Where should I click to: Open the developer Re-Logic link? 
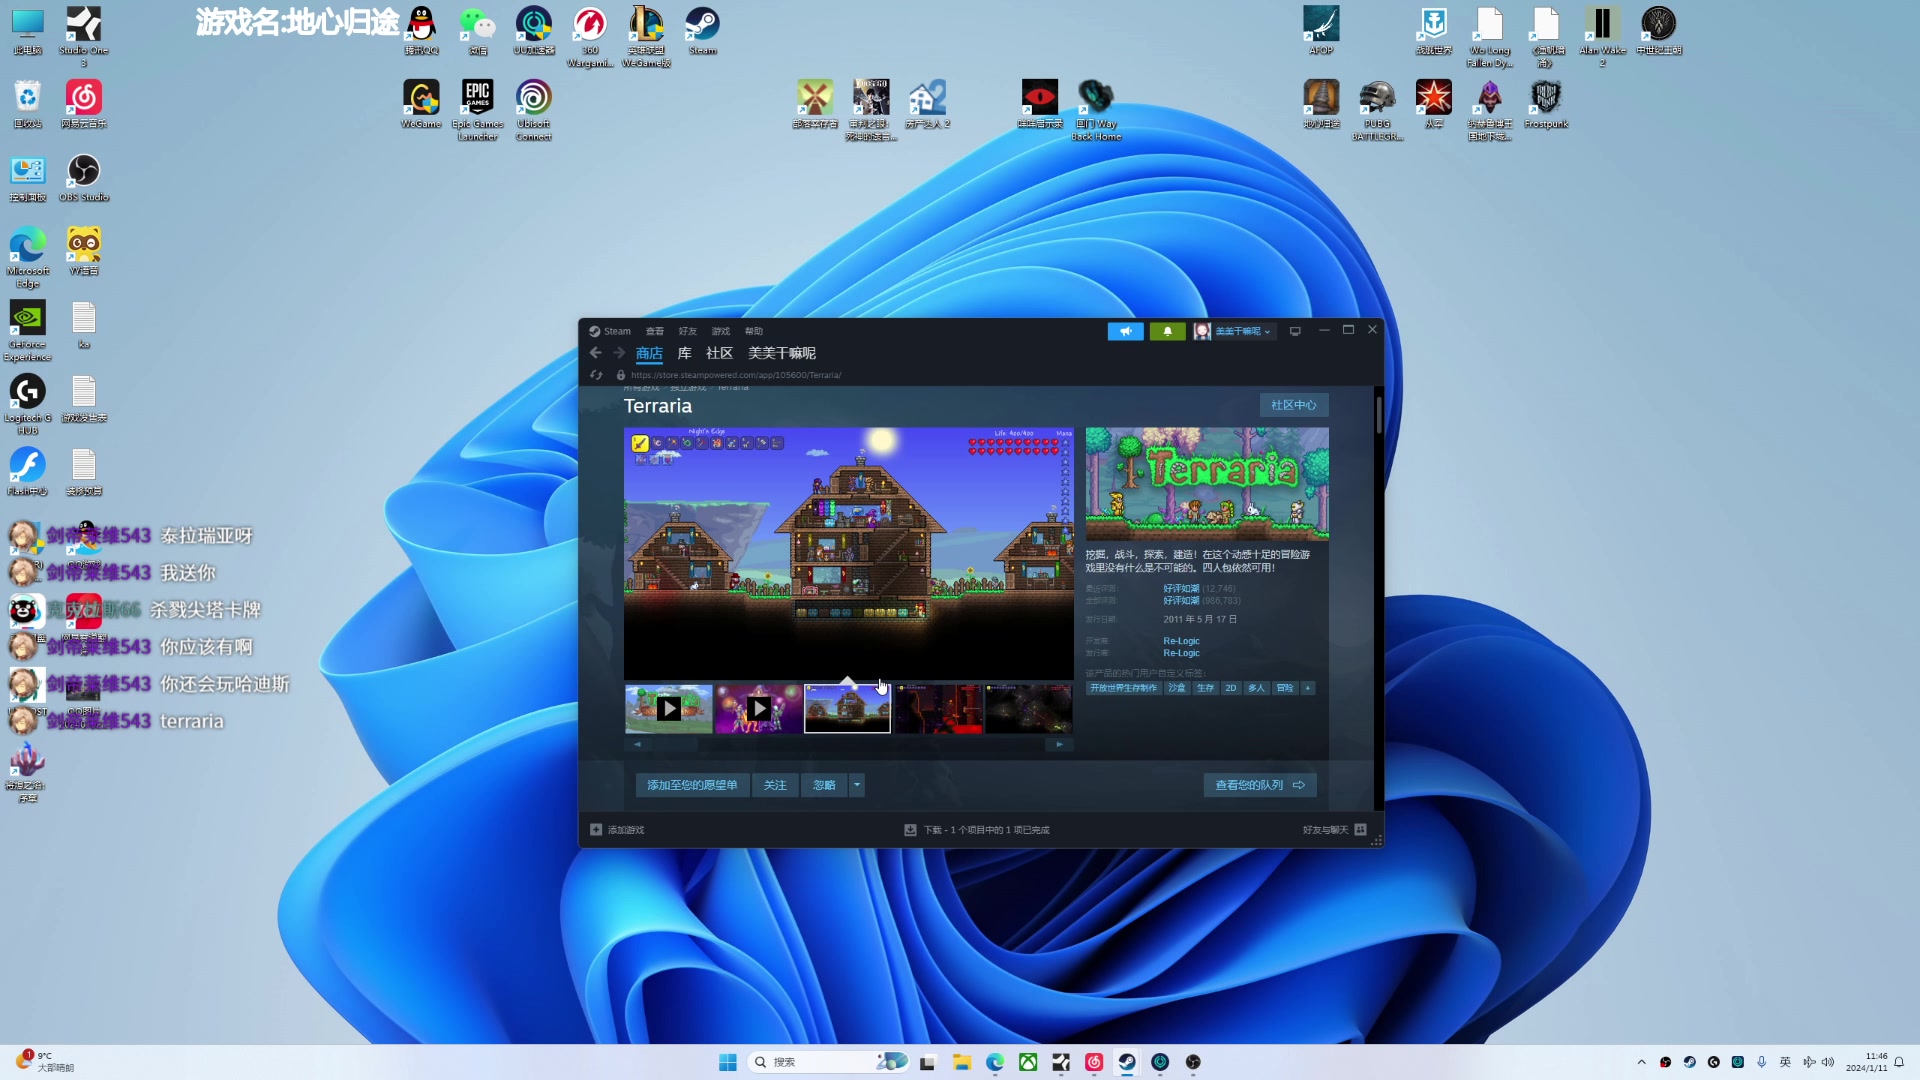coord(1181,641)
